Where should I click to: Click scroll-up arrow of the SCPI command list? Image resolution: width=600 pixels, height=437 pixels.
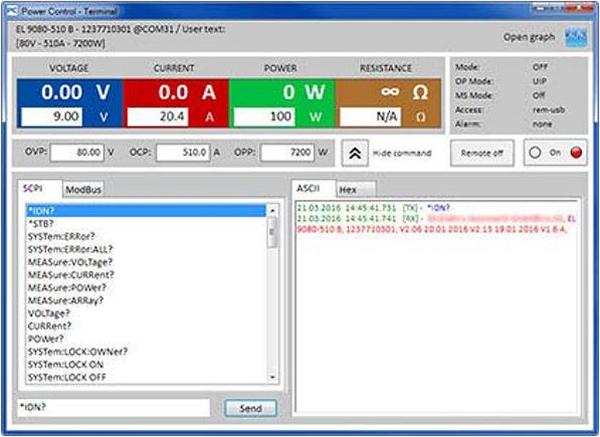coord(274,211)
